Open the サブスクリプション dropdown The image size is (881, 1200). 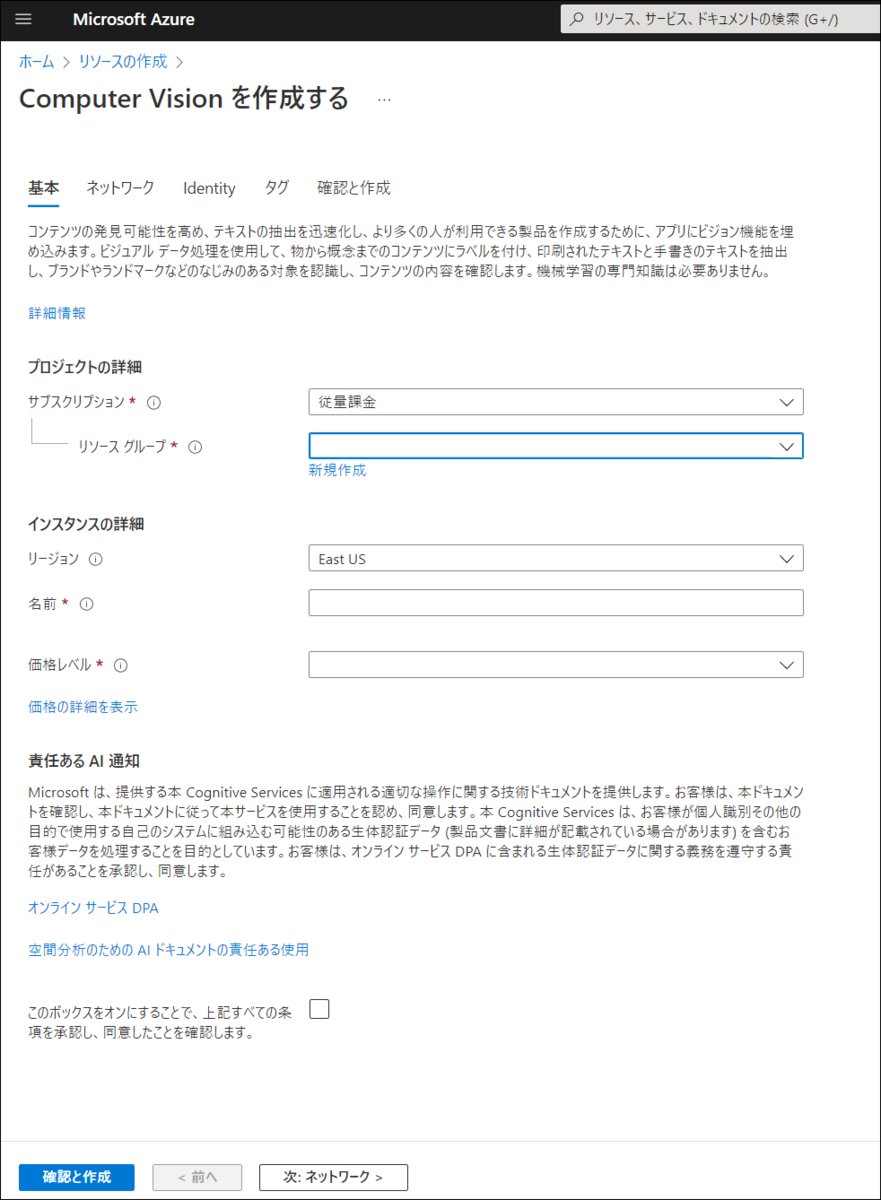tap(556, 402)
